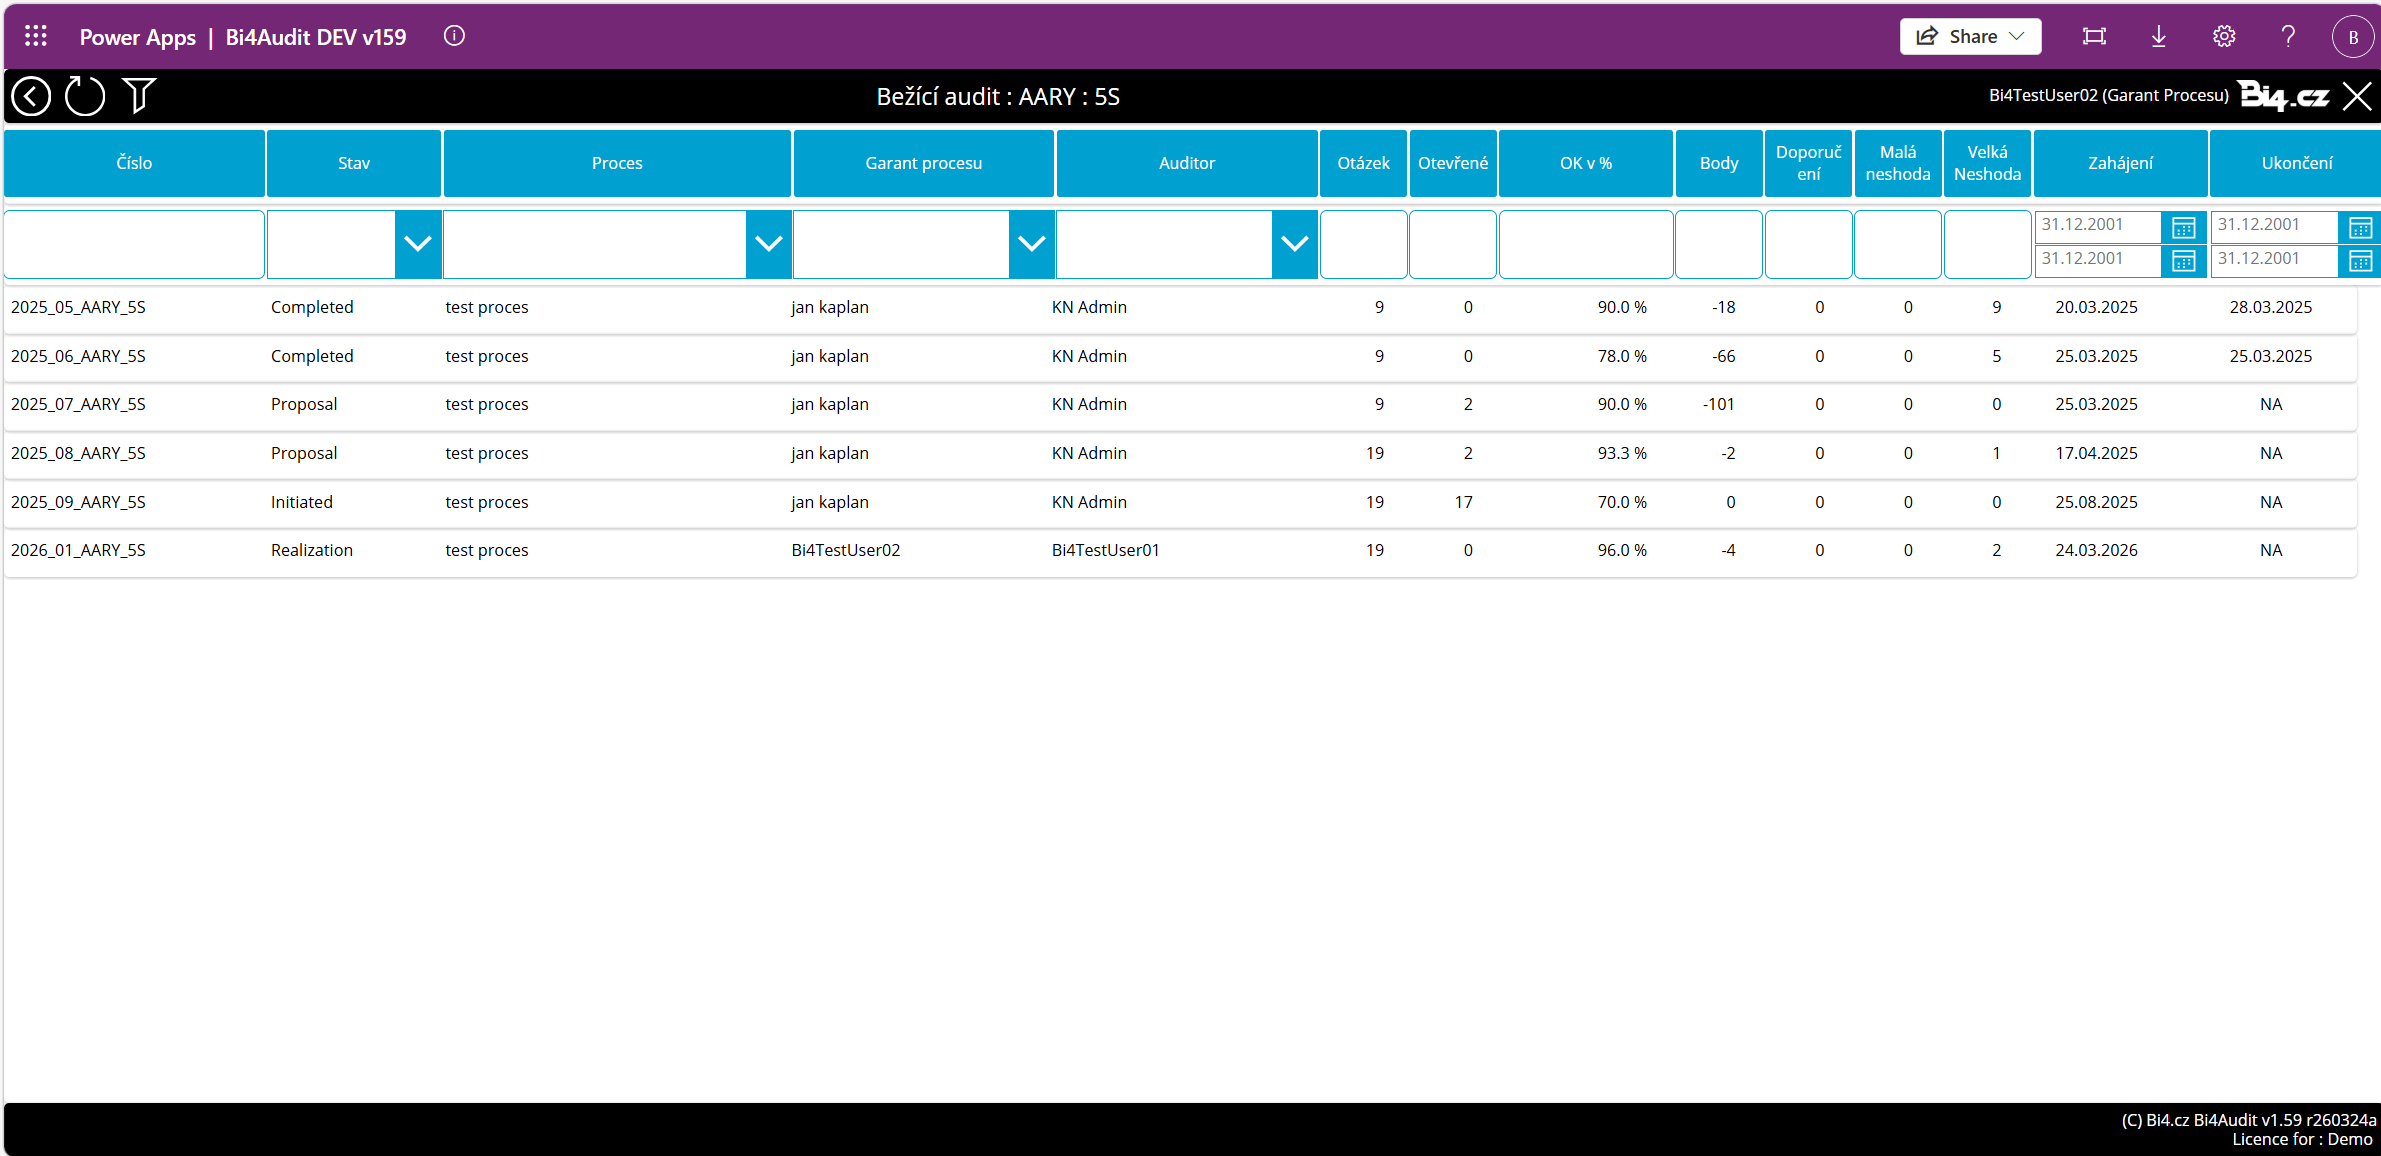Open the settings gear

[x=2224, y=37]
